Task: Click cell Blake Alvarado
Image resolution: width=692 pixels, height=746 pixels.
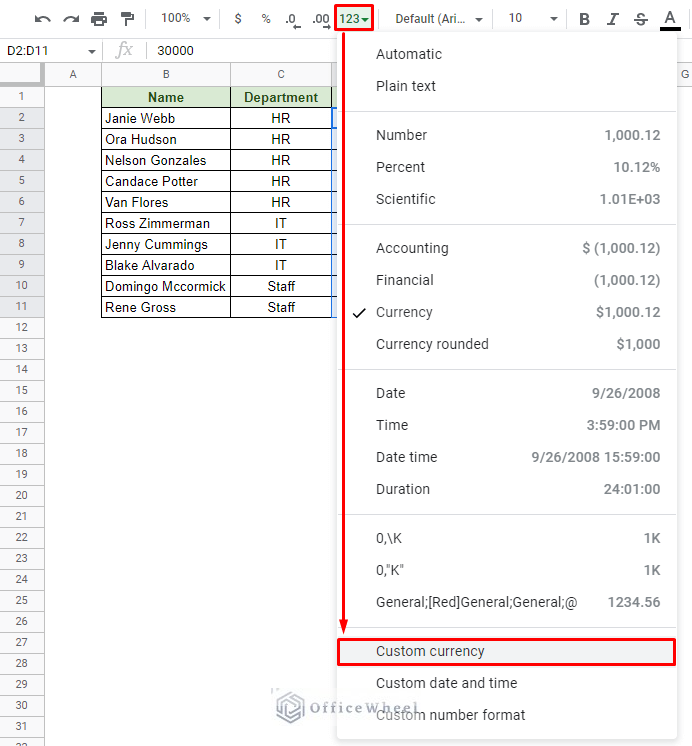Action: [166, 265]
